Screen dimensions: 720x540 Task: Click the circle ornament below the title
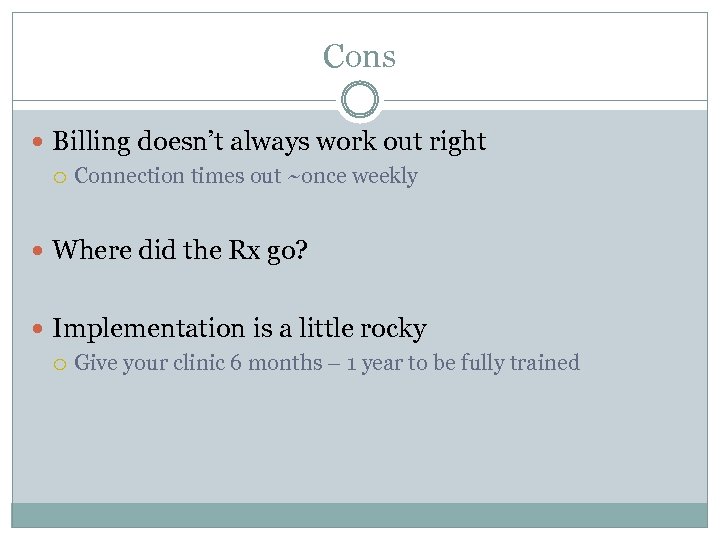pos(359,101)
